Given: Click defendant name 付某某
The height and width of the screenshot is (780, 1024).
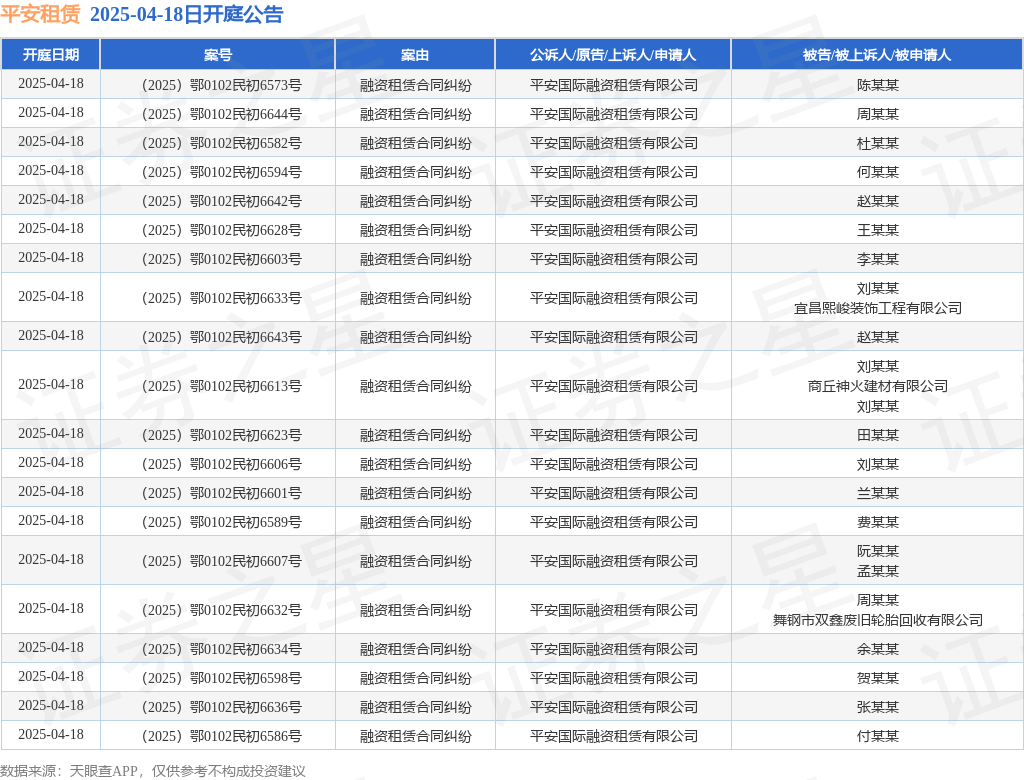Looking at the screenshot, I should pyautogui.click(x=878, y=736).
